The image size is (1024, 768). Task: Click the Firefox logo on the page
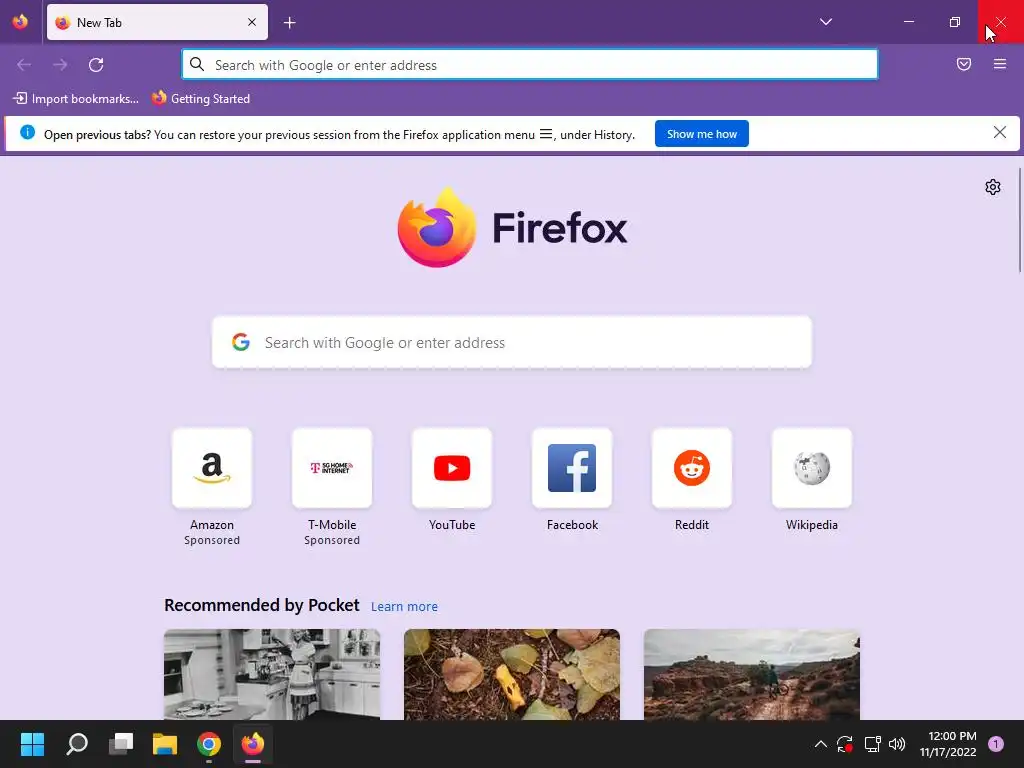coord(437,227)
